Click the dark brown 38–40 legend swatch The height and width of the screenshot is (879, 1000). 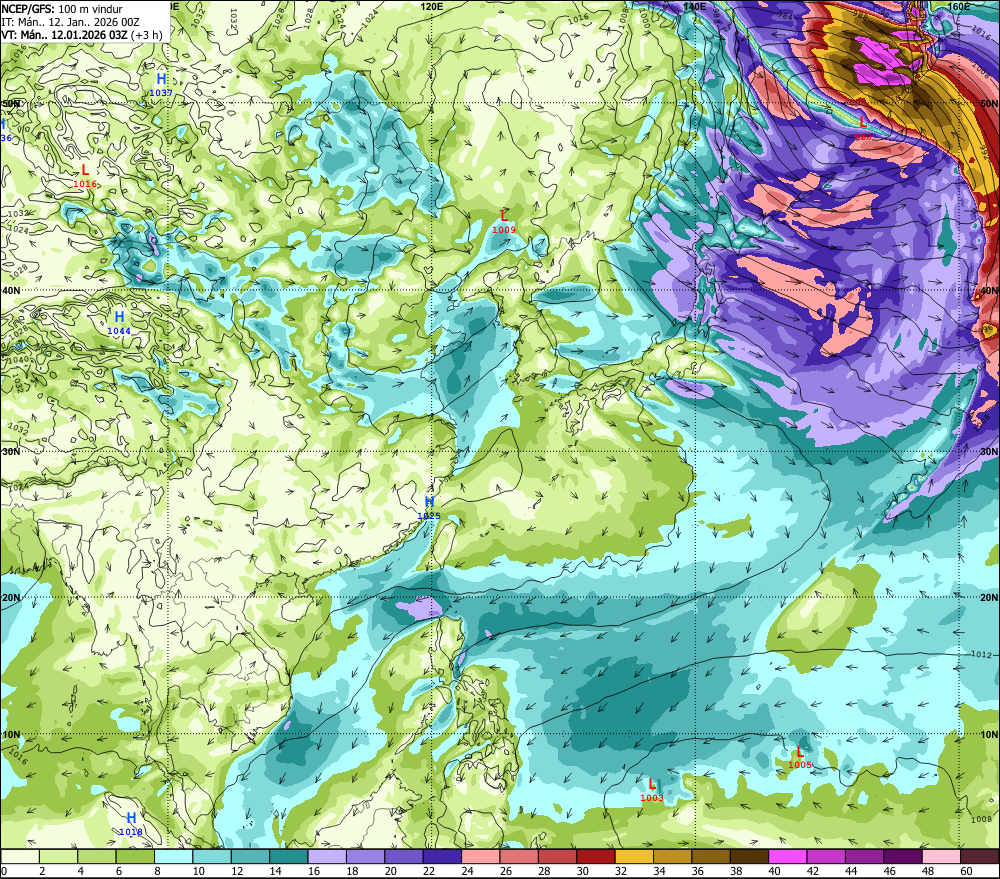749,856
